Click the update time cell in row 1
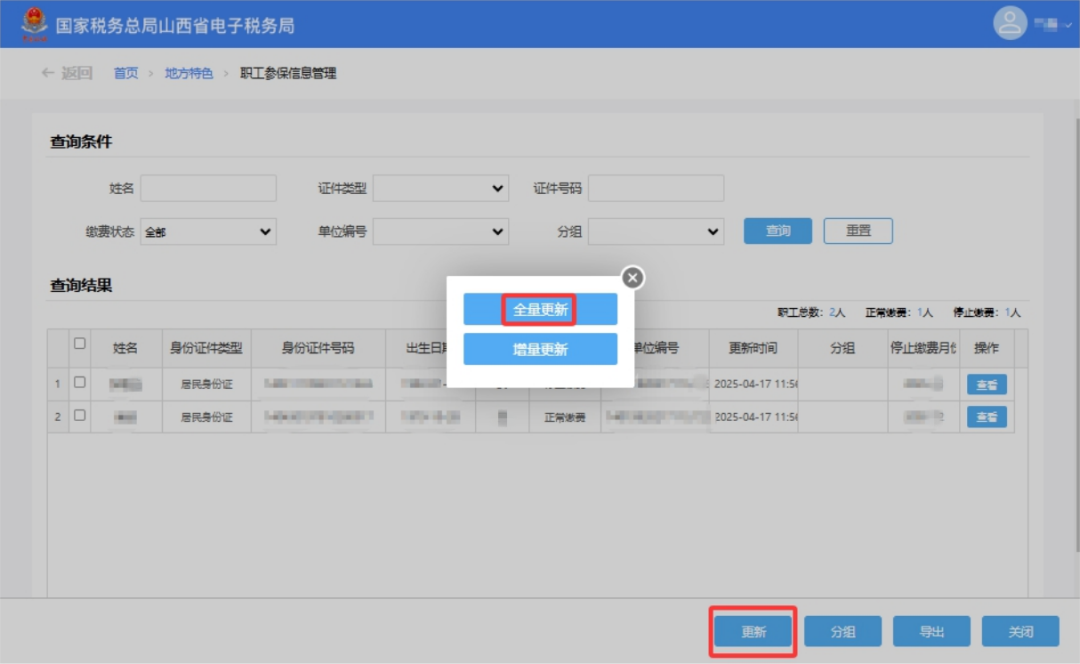The height and width of the screenshot is (664, 1080). coord(754,384)
